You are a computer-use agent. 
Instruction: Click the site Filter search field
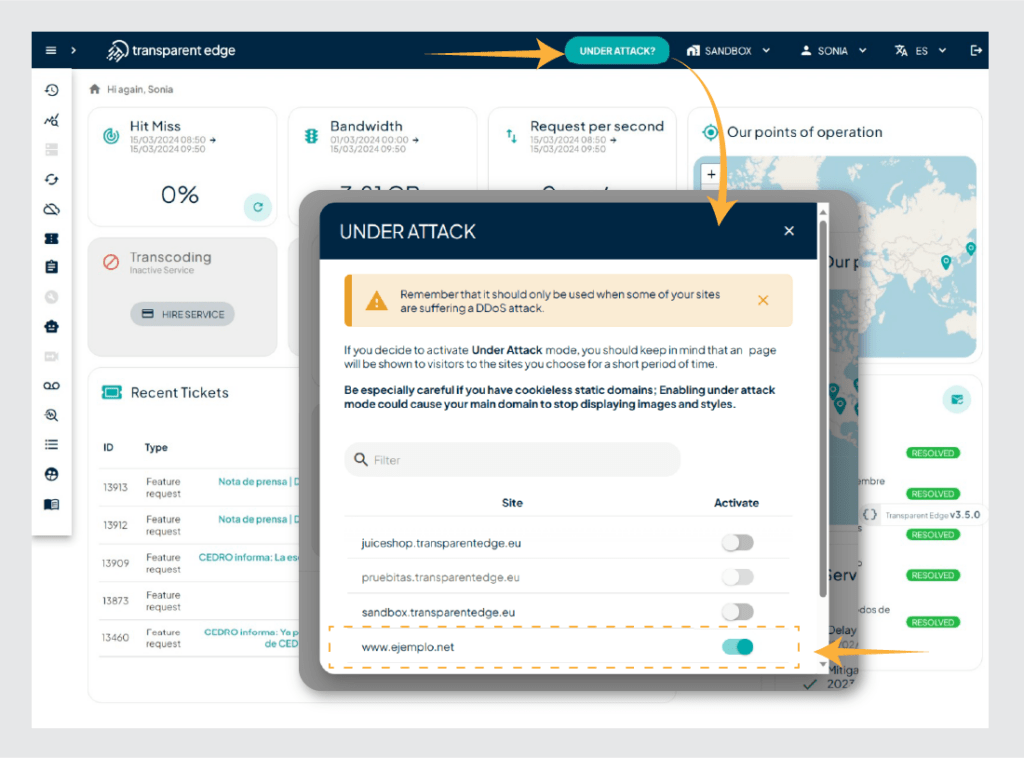click(520, 460)
